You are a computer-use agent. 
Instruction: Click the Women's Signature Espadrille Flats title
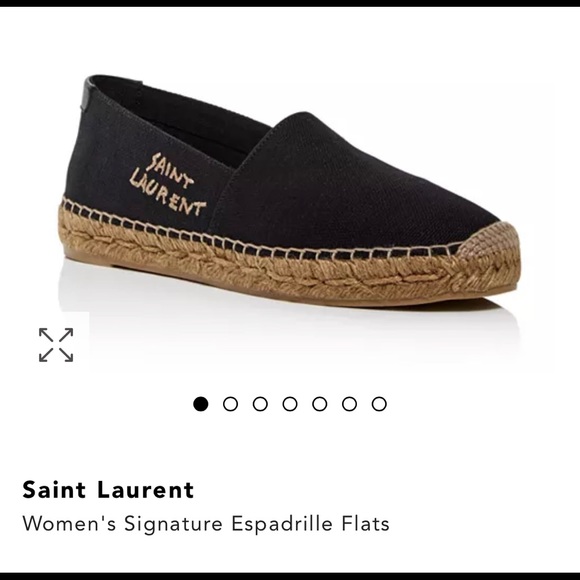pos(206,524)
